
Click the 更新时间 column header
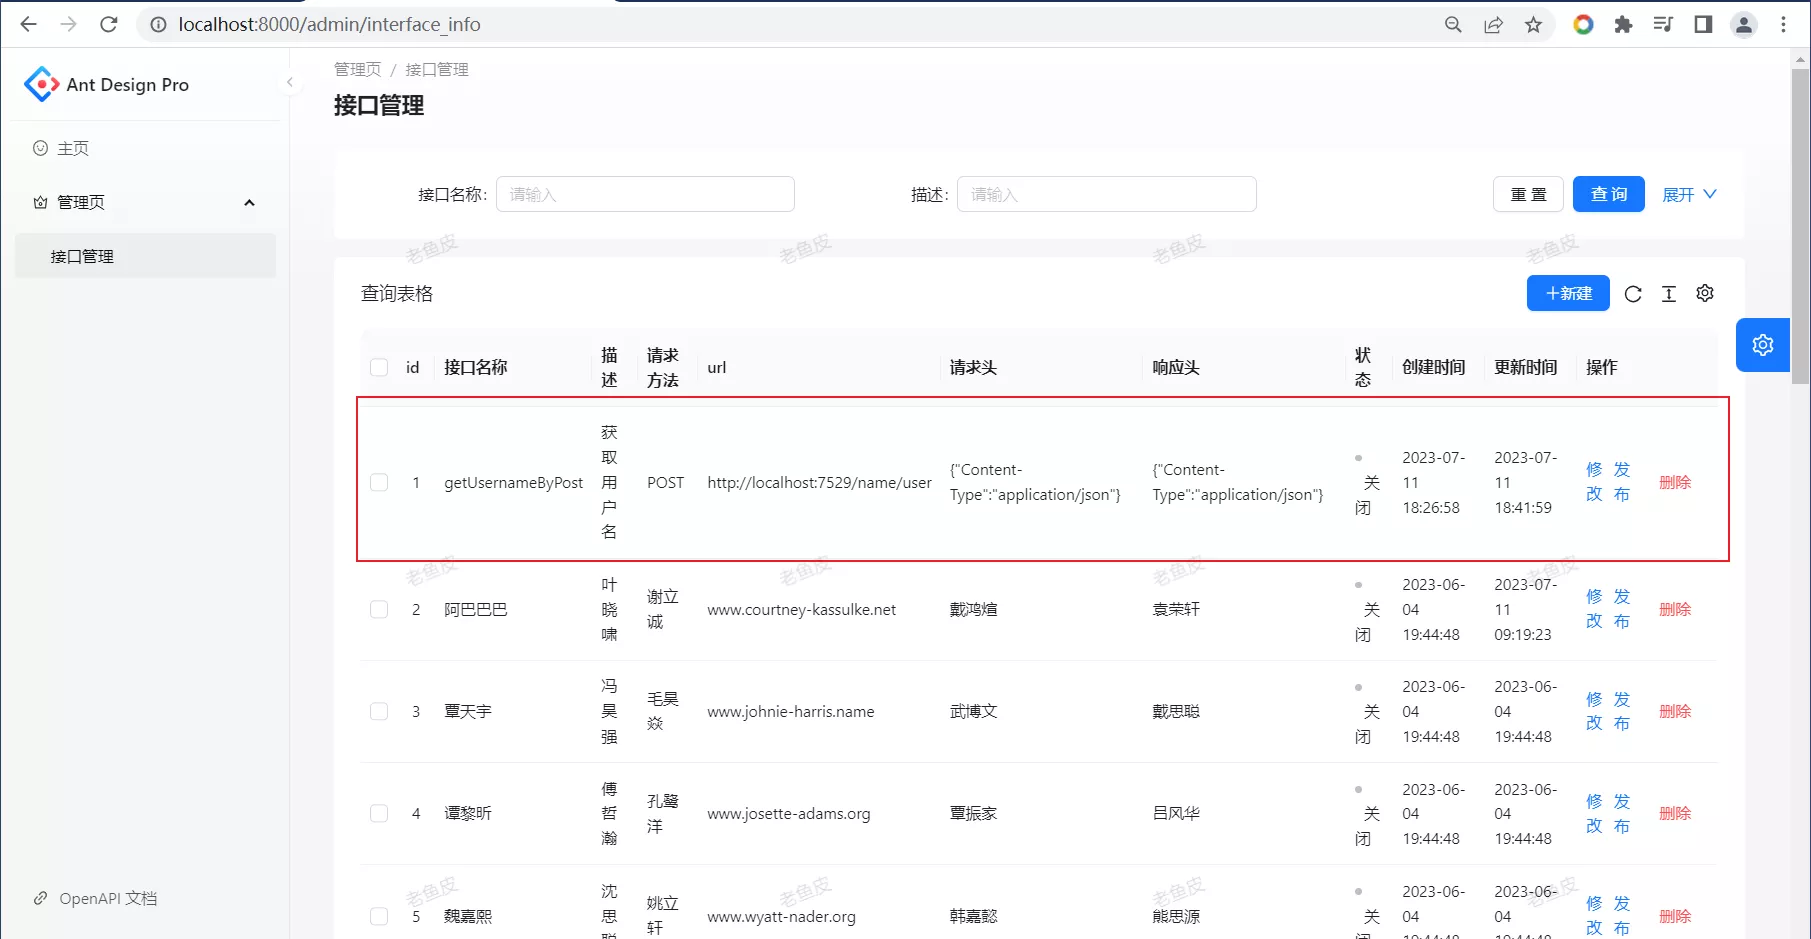pyautogui.click(x=1525, y=367)
